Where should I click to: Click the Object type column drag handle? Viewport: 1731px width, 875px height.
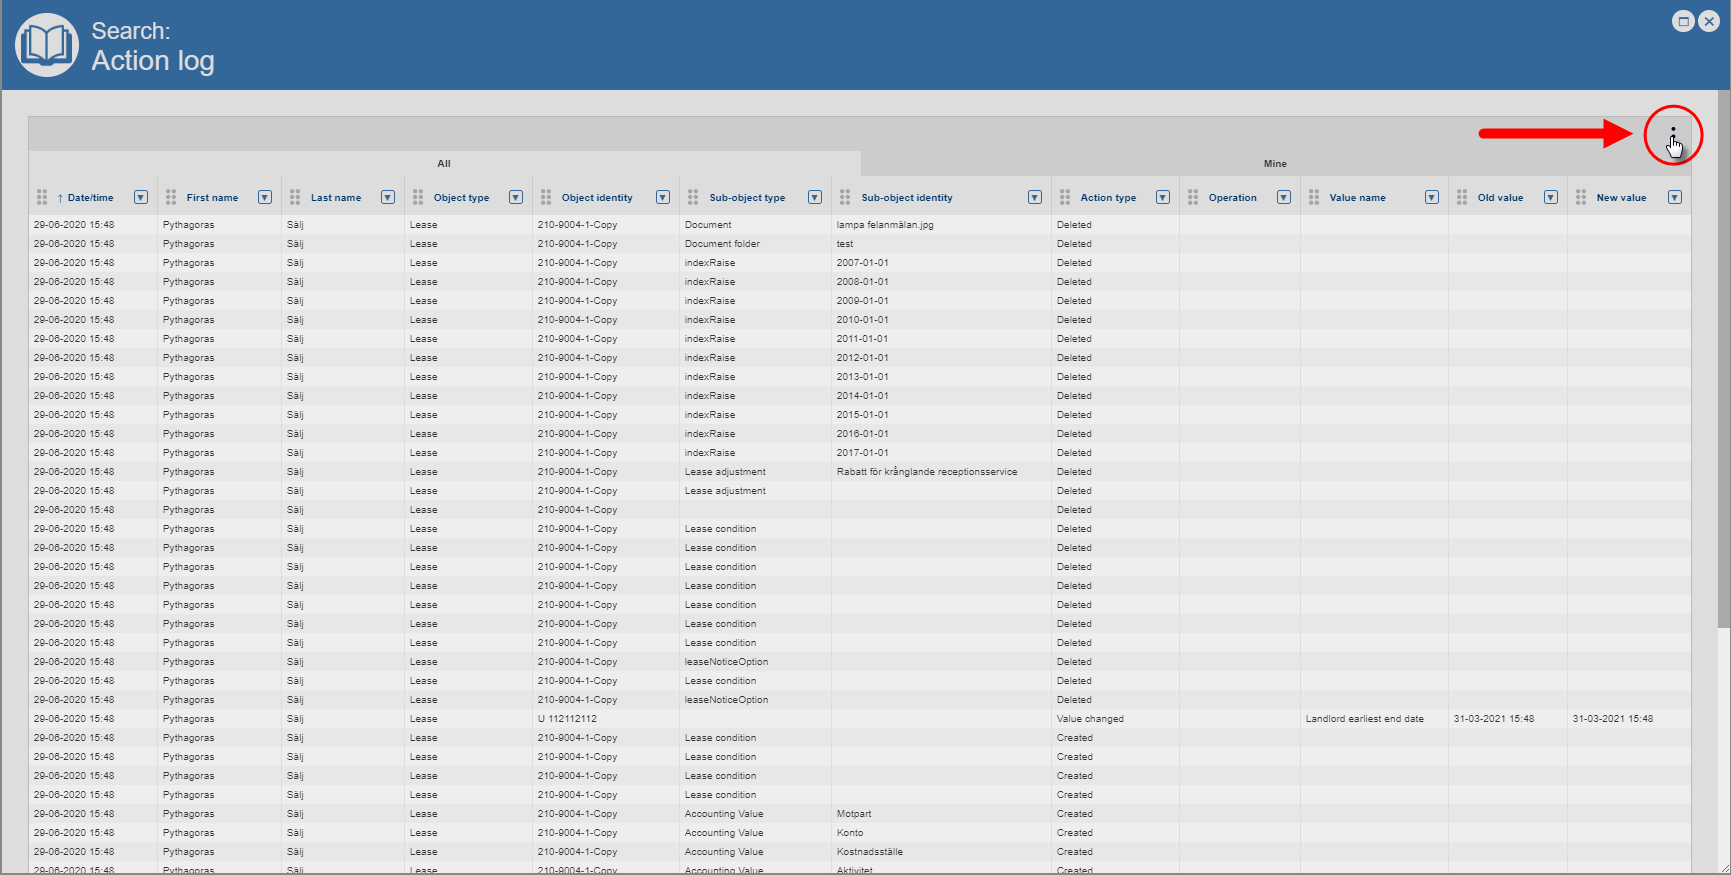418,197
